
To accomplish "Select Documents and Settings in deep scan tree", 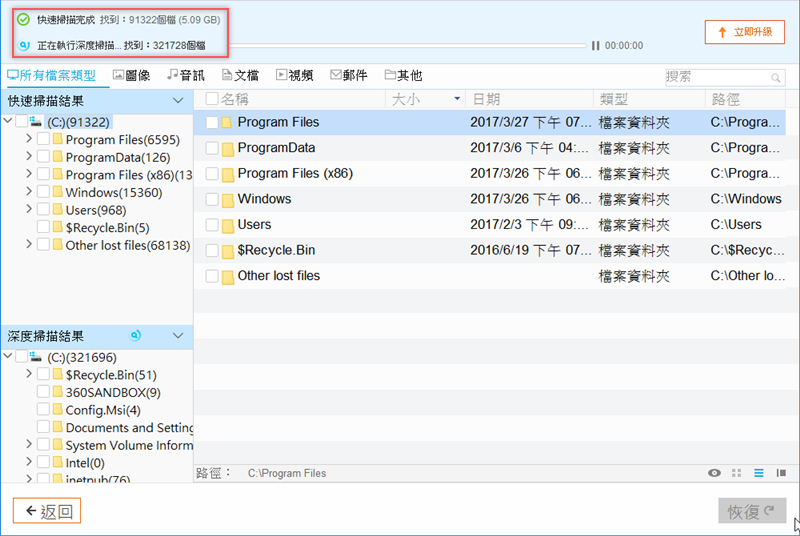I will tap(129, 427).
